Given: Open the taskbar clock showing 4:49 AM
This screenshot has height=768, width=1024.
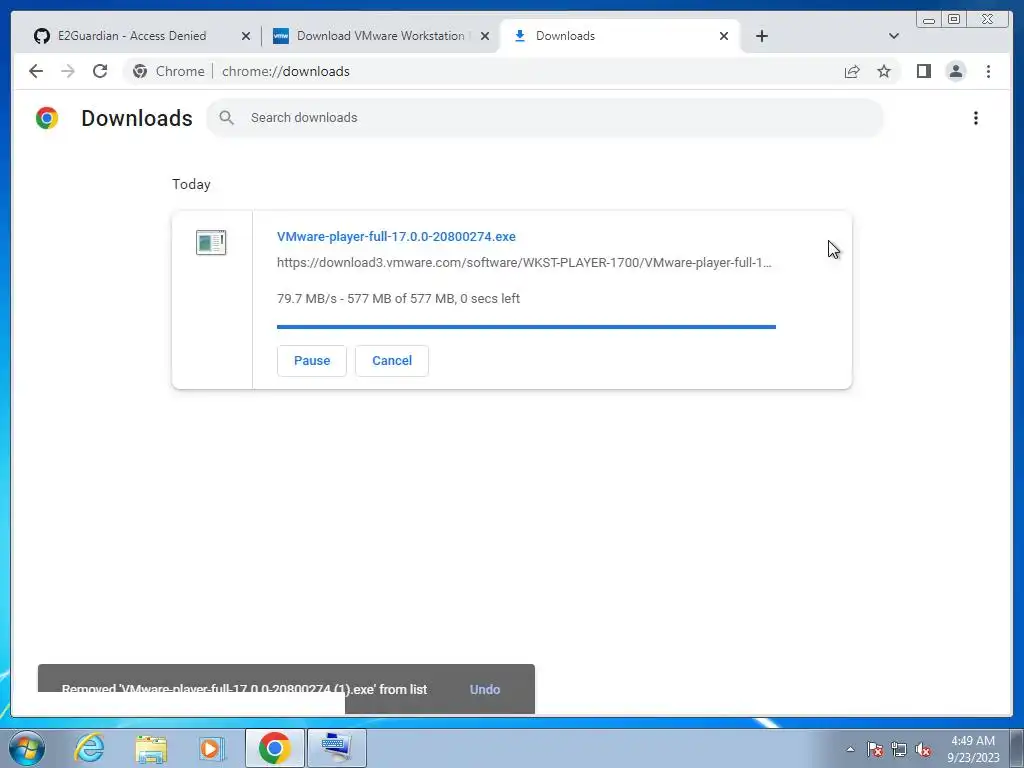Looking at the screenshot, I should coord(973,749).
